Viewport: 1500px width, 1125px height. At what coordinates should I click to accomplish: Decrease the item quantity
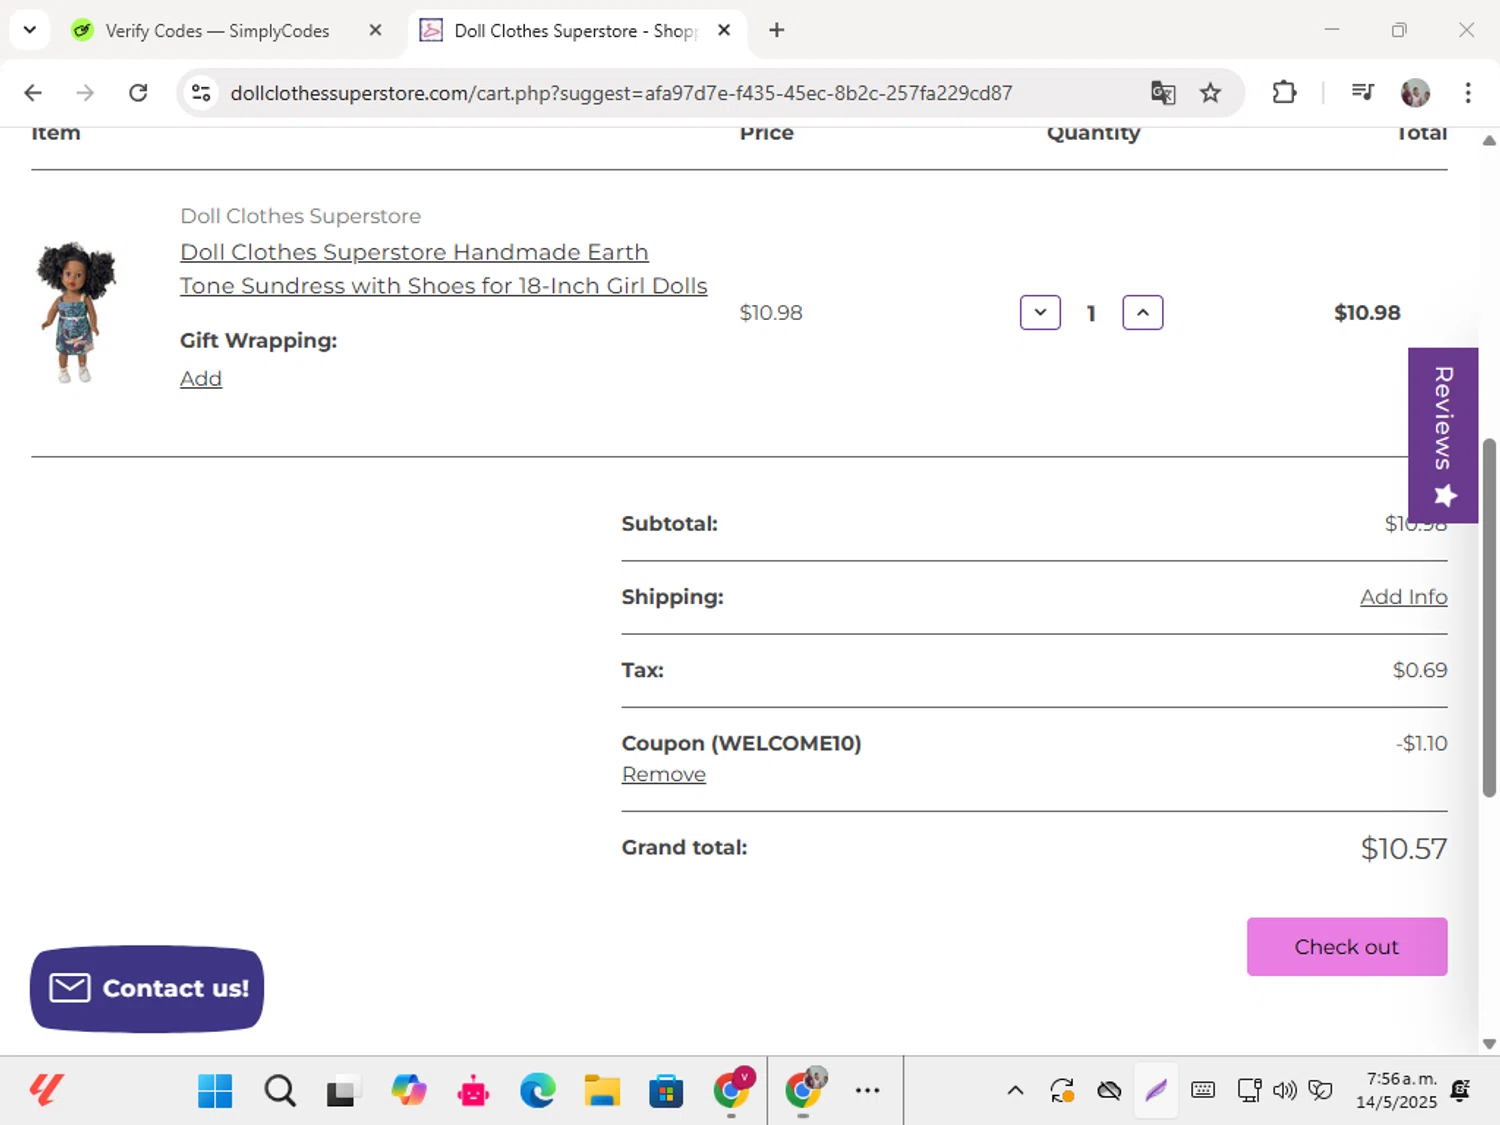click(1040, 313)
